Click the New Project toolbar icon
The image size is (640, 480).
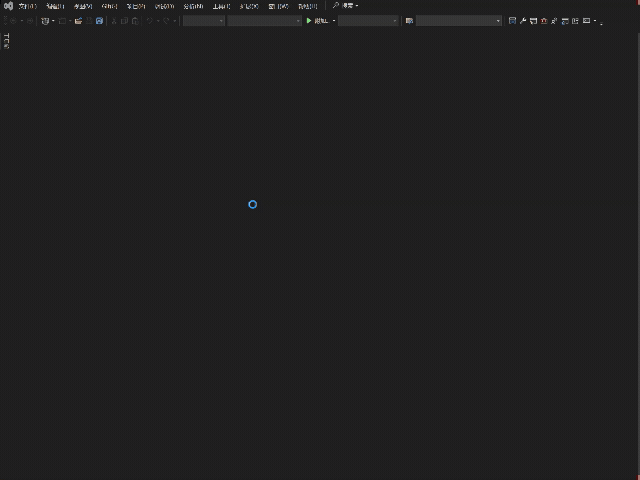coord(45,21)
